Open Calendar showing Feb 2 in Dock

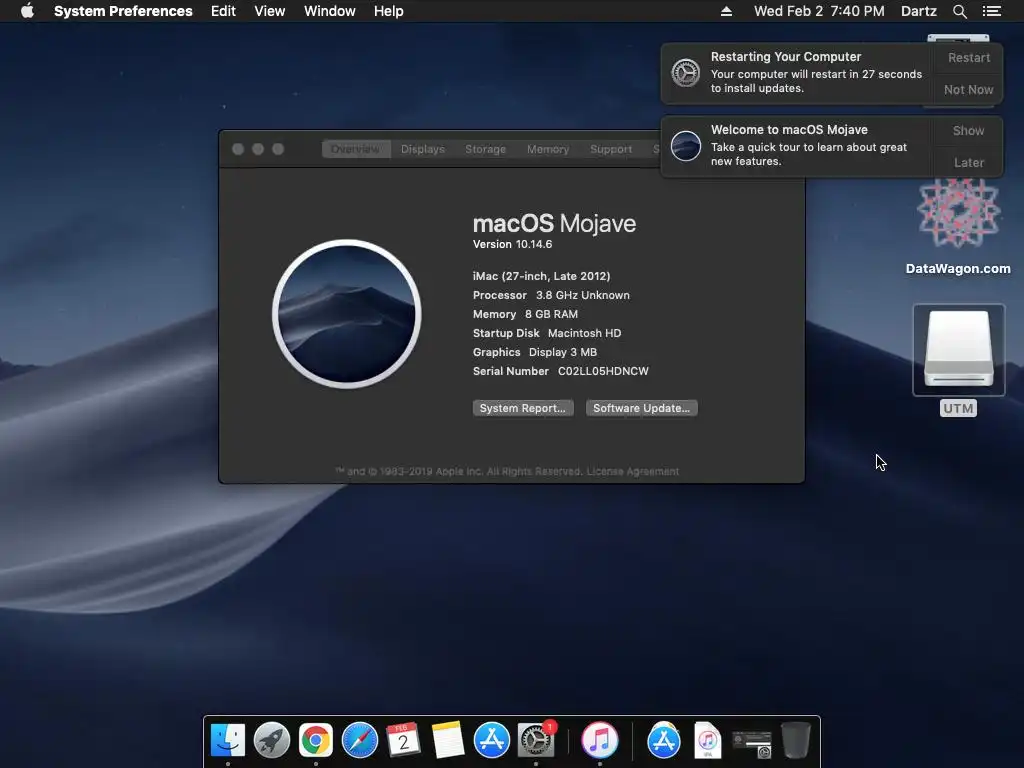[403, 740]
